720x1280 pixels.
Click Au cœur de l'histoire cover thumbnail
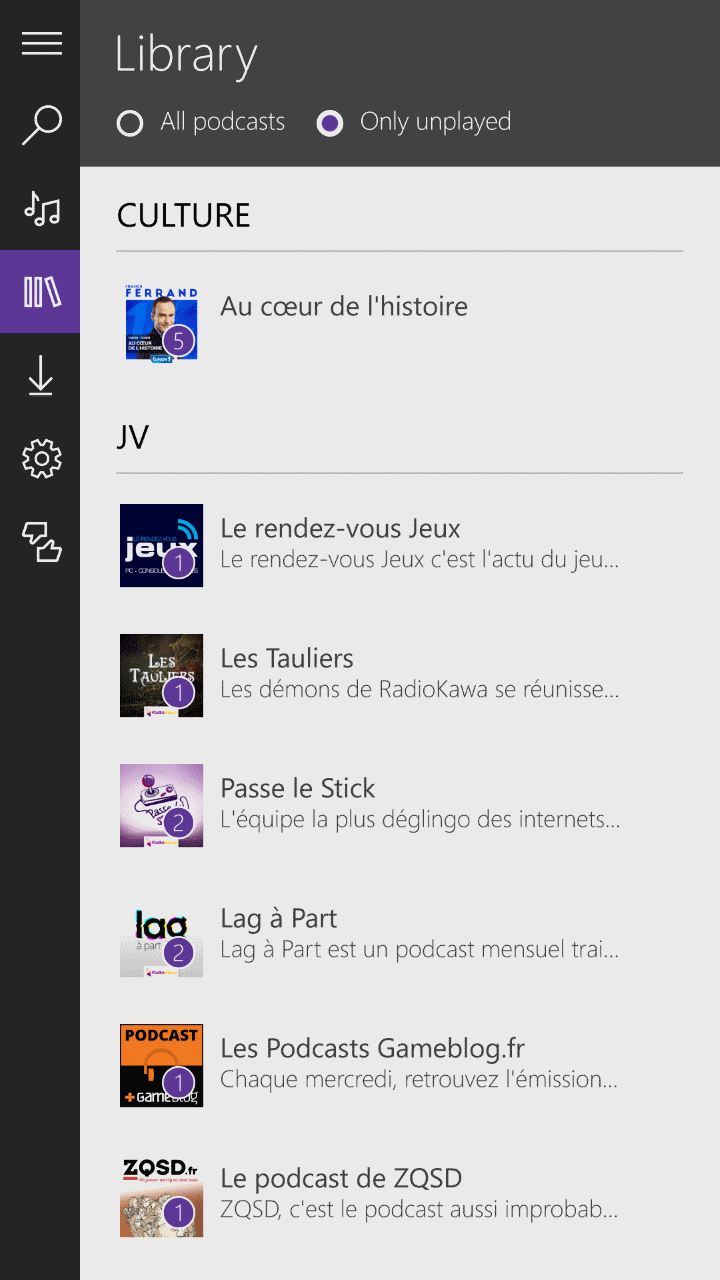click(161, 322)
